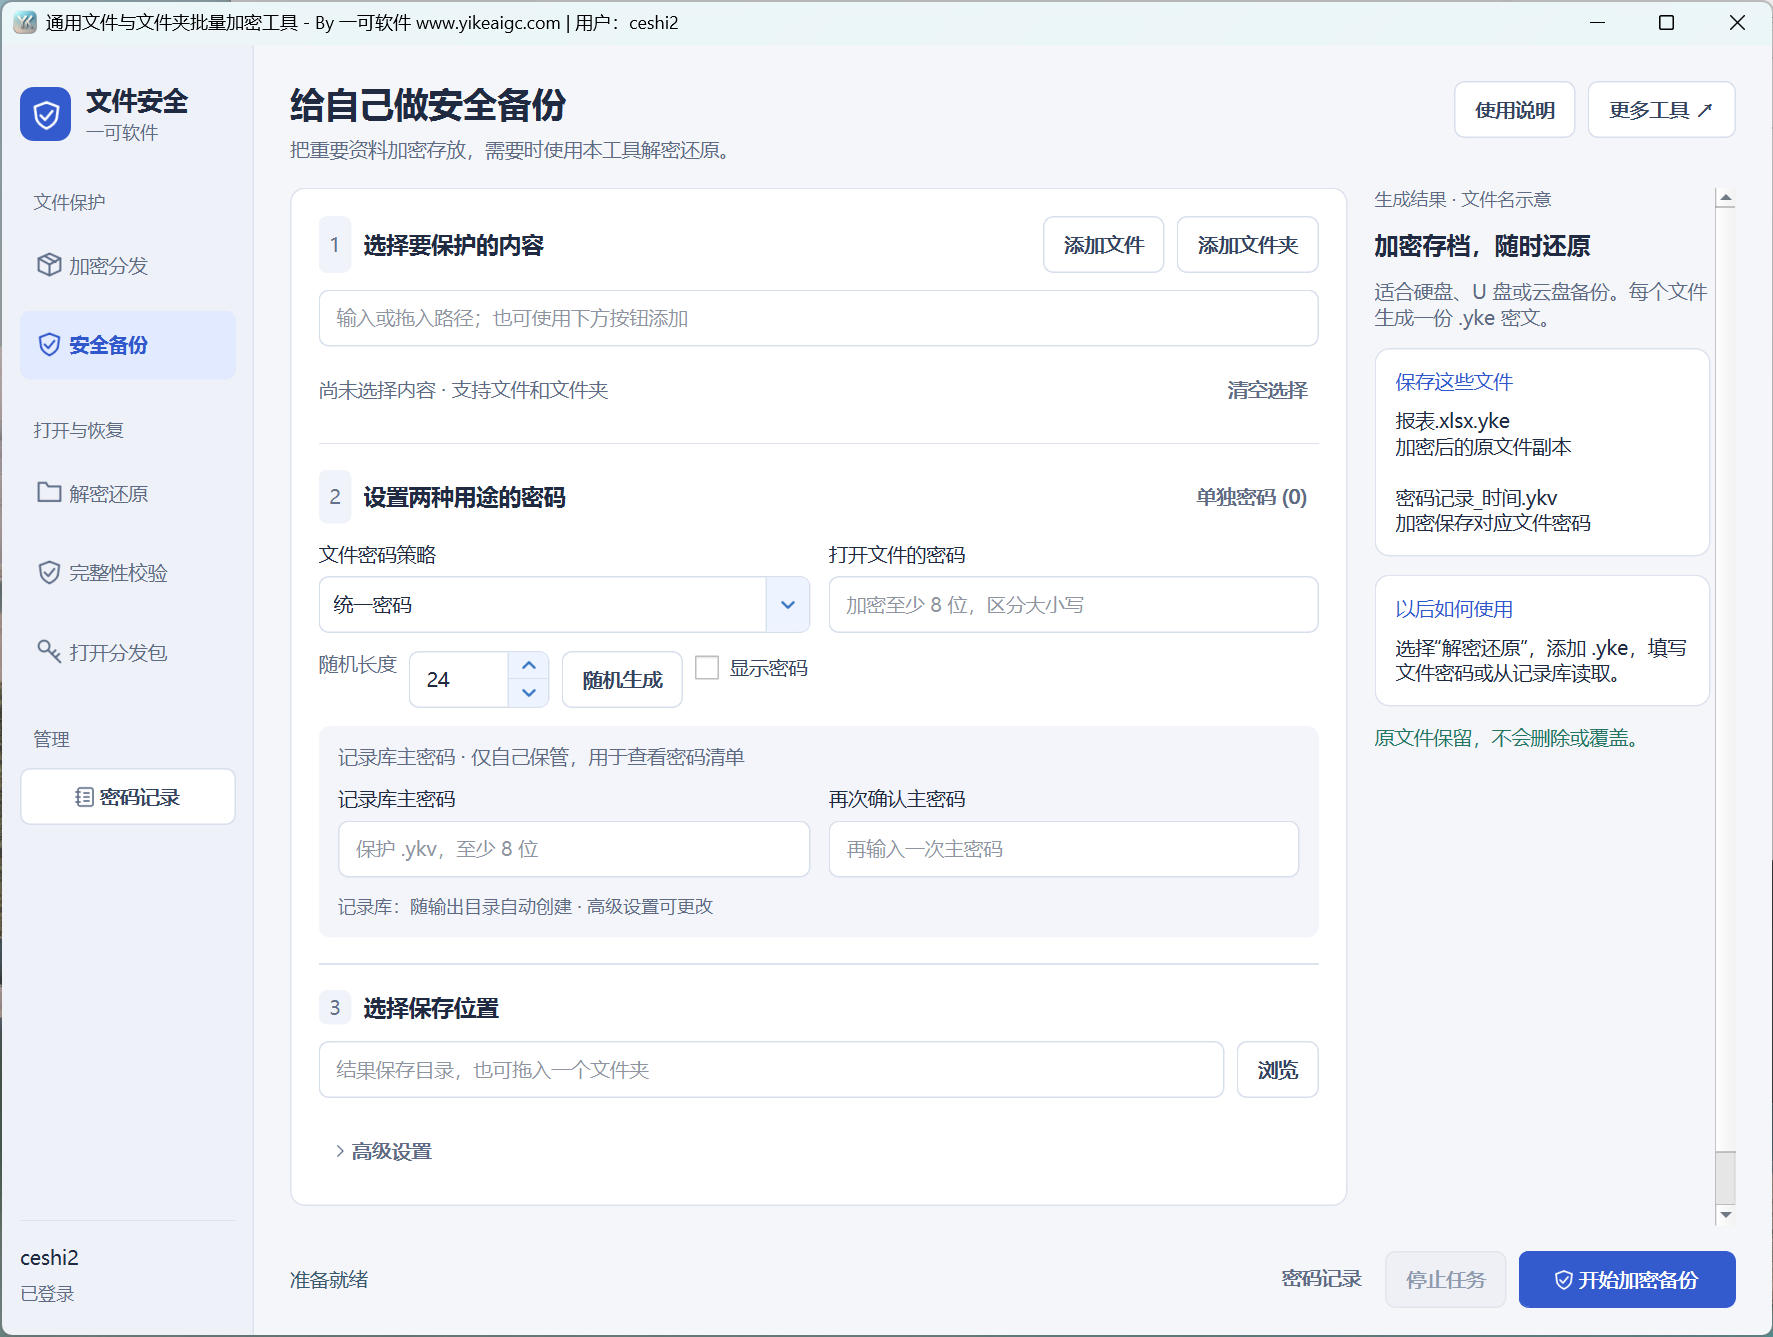Click the 密码记录 link in the bottom bar

pos(1322,1279)
